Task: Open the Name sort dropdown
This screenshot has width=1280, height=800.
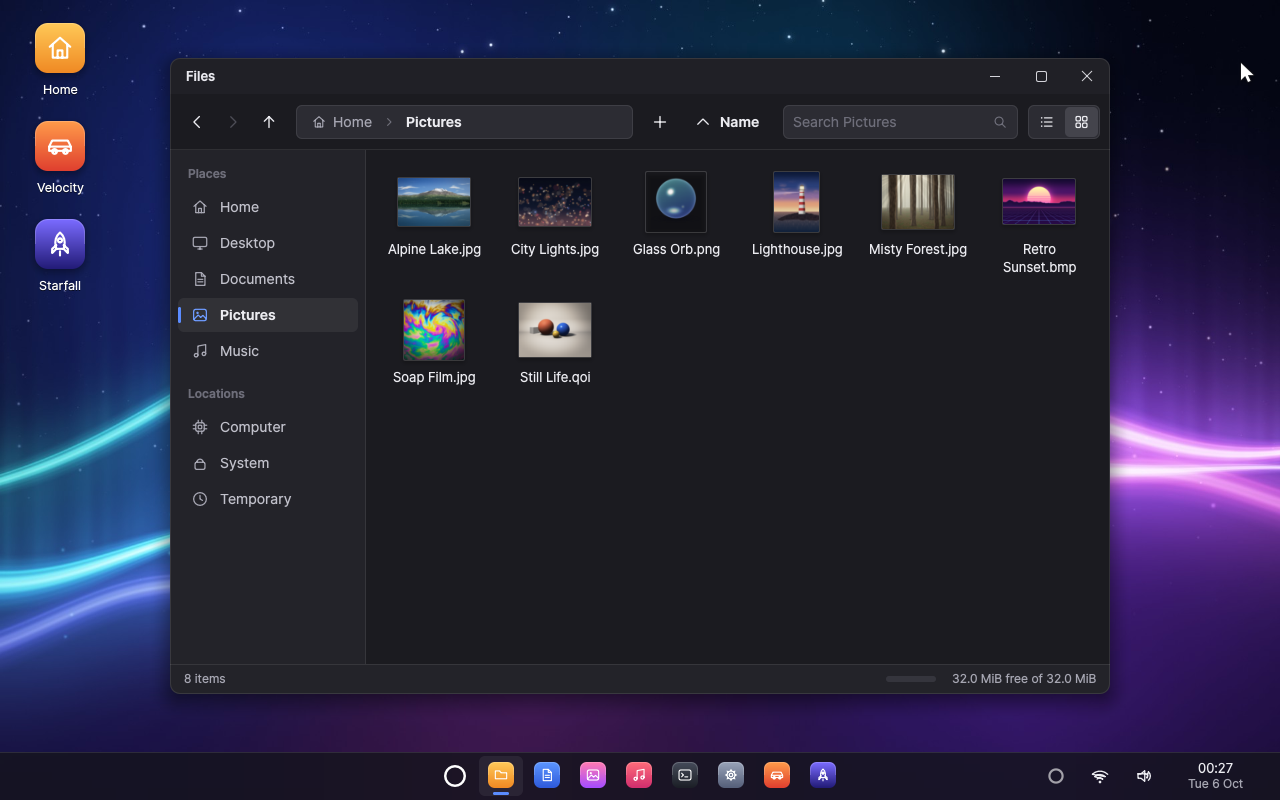Action: point(739,122)
